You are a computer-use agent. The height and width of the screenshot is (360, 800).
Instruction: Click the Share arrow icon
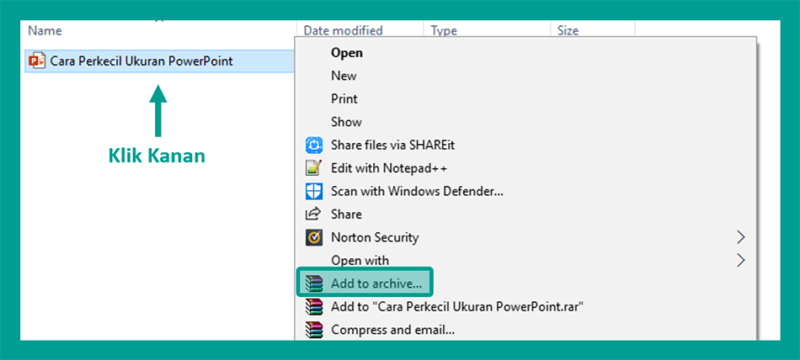point(313,214)
